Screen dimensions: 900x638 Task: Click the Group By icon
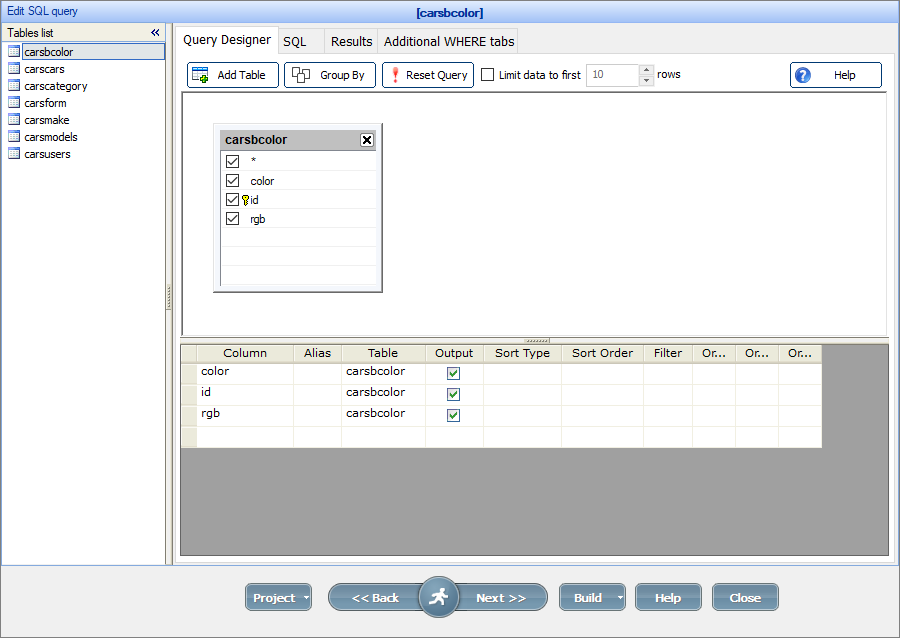click(298, 74)
